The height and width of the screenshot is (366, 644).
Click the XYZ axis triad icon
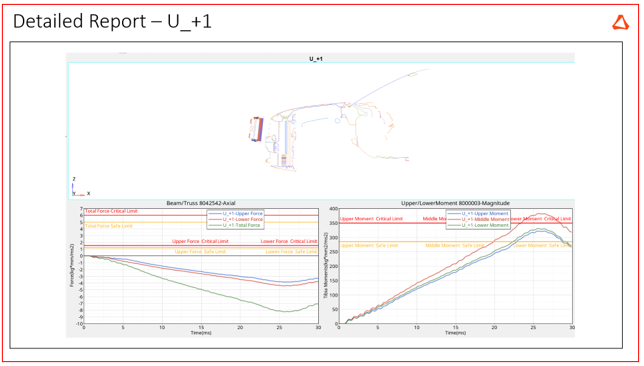[80, 187]
